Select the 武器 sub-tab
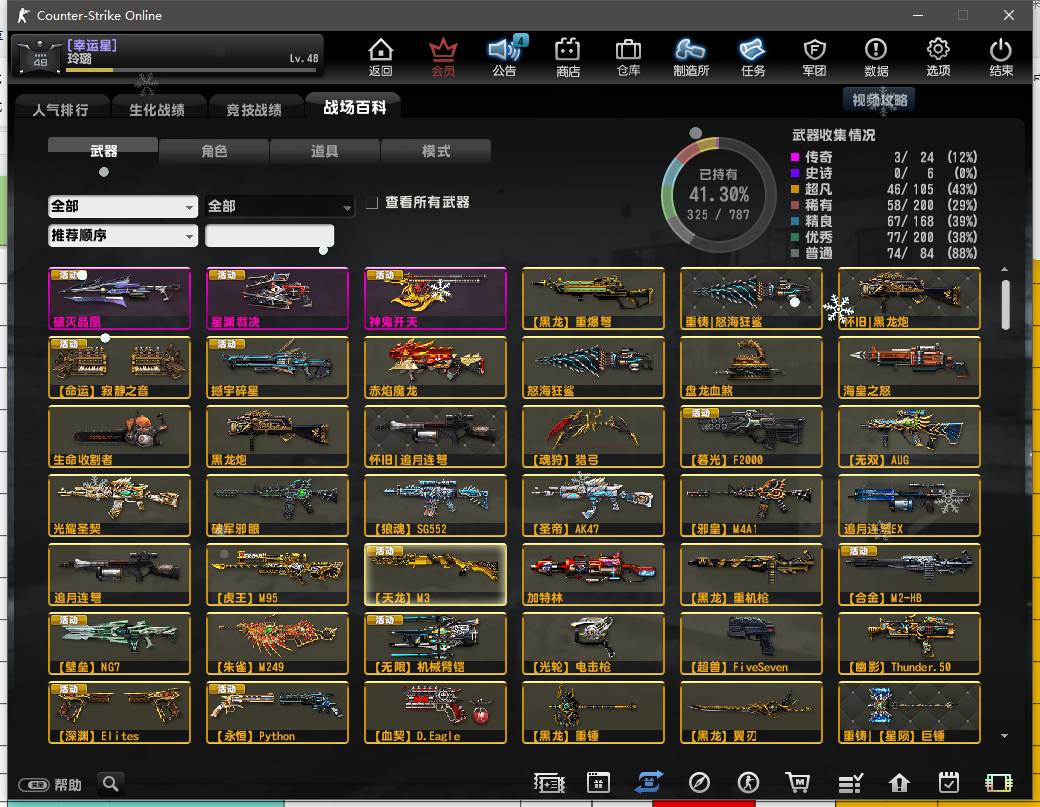Image resolution: width=1040 pixels, height=807 pixels. (103, 151)
